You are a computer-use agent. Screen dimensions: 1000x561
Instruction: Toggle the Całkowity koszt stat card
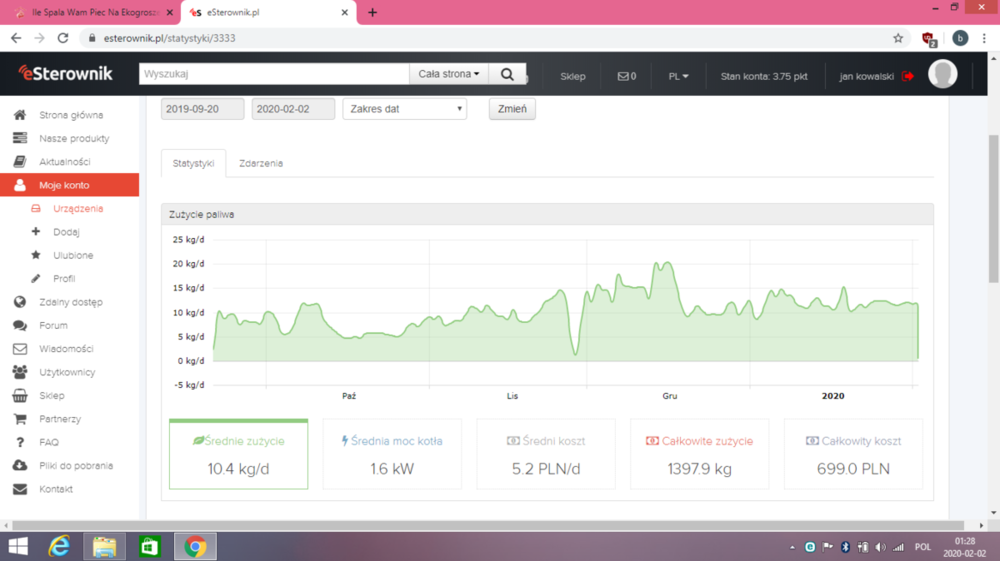(853, 454)
